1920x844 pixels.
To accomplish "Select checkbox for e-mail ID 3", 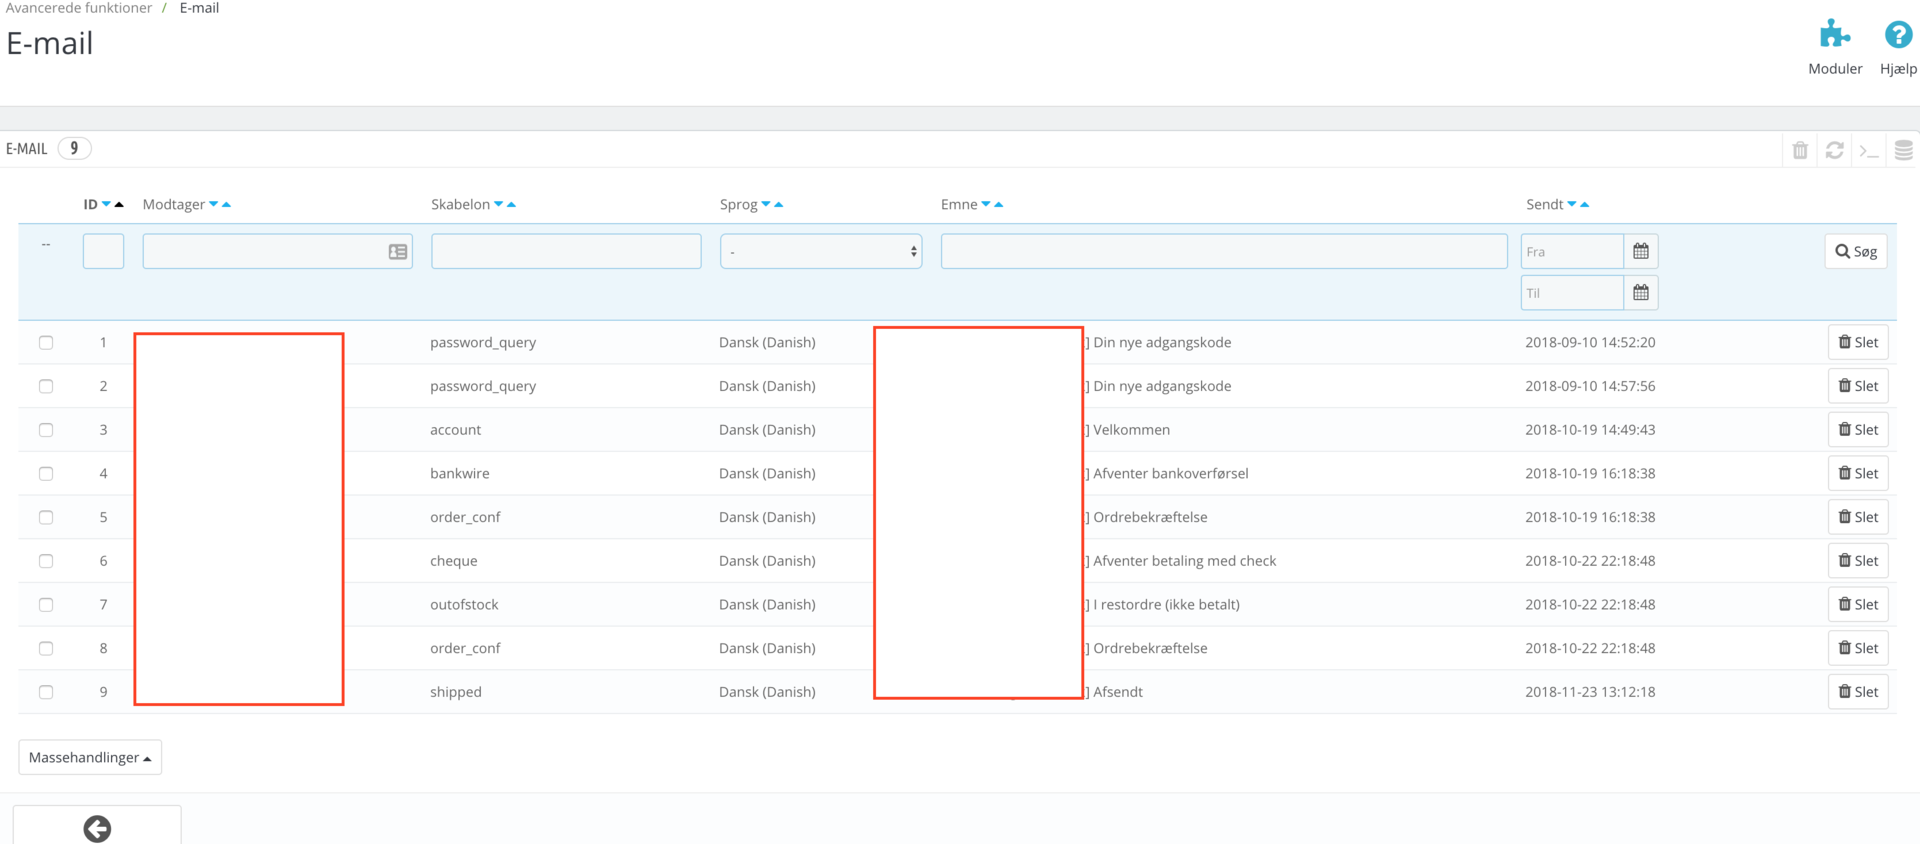I will click(x=46, y=430).
